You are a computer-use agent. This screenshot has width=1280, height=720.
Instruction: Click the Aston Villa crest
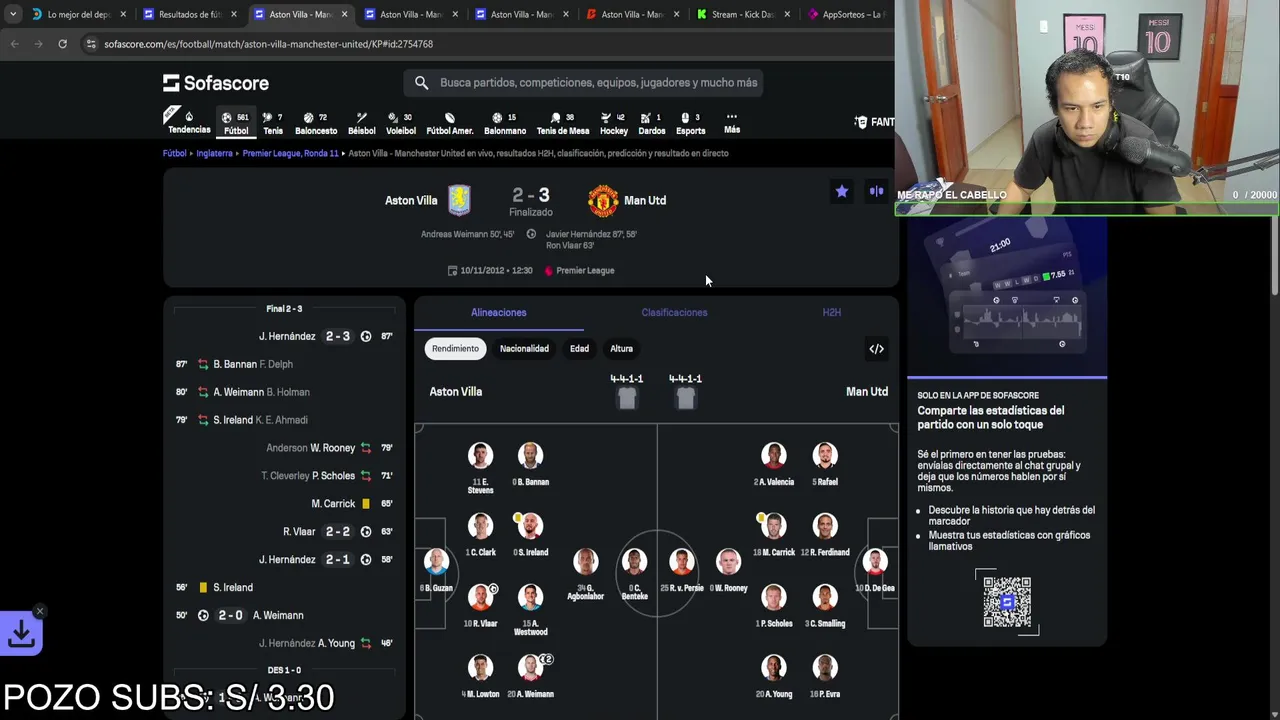tap(459, 200)
